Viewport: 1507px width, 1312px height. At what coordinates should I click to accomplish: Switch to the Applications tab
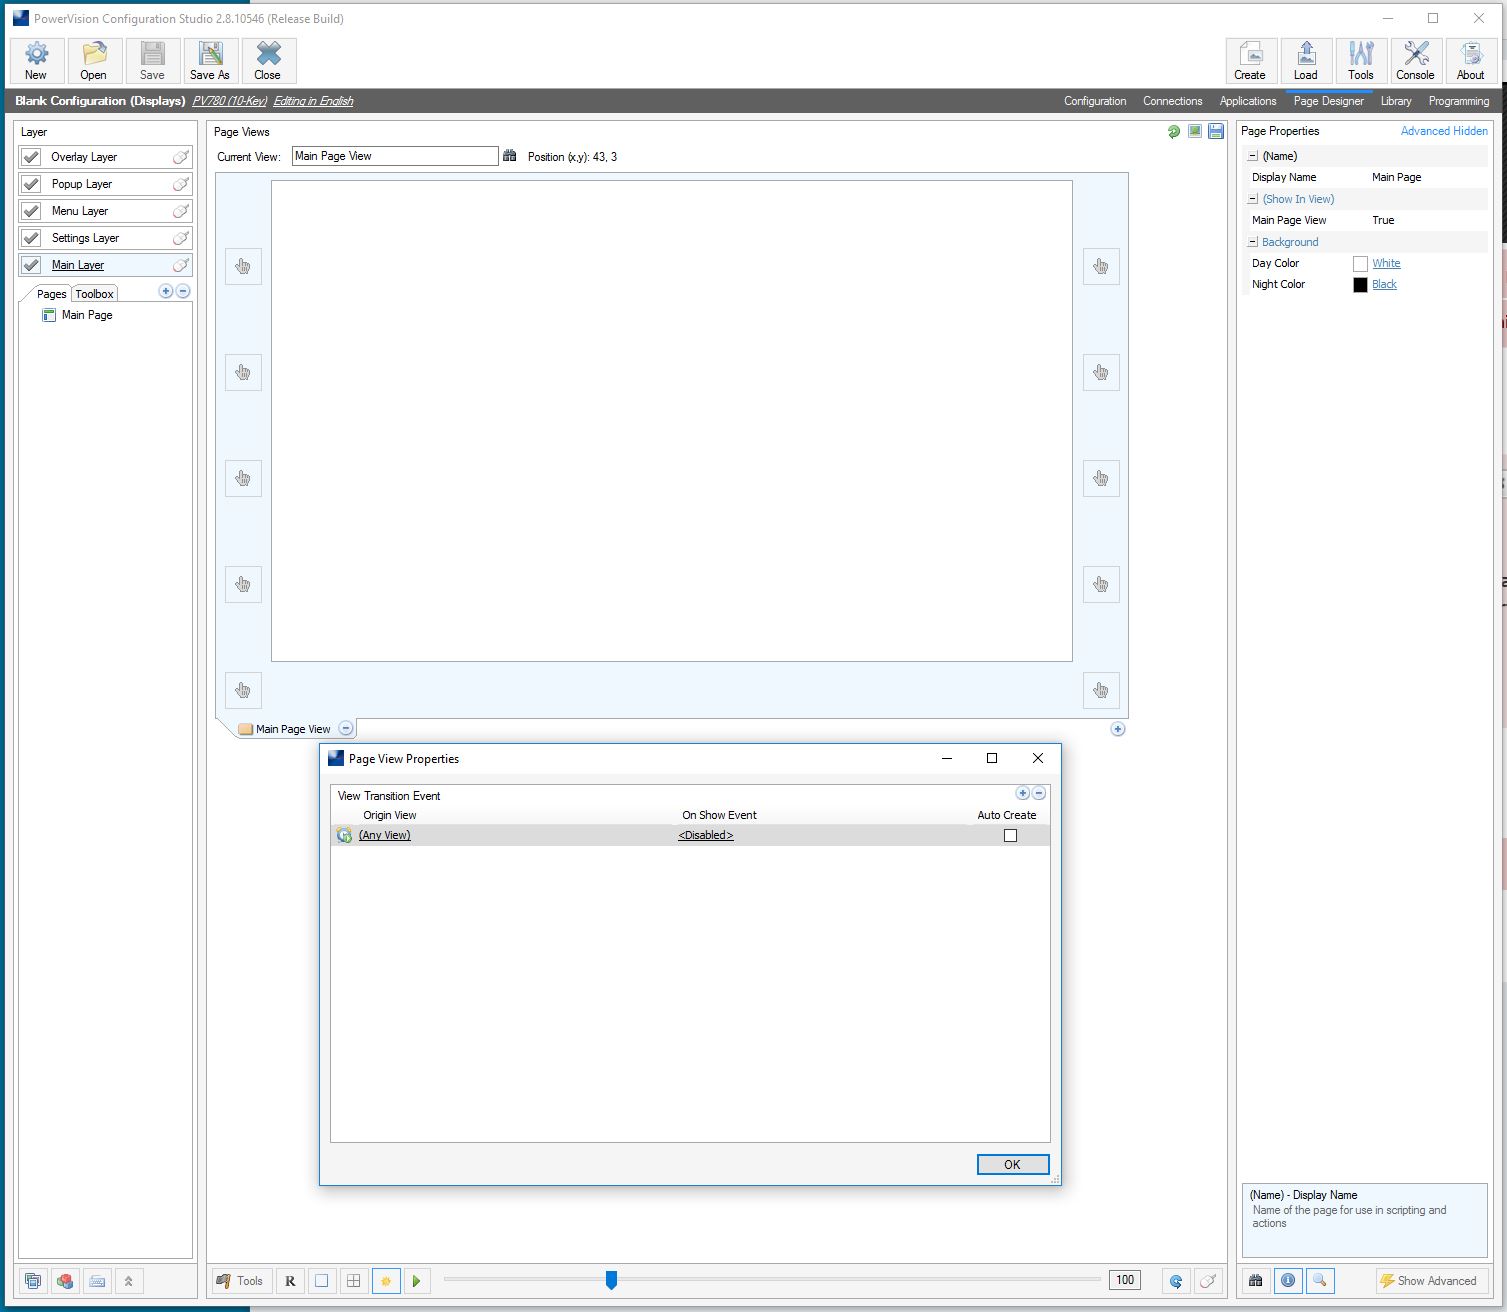1248,101
